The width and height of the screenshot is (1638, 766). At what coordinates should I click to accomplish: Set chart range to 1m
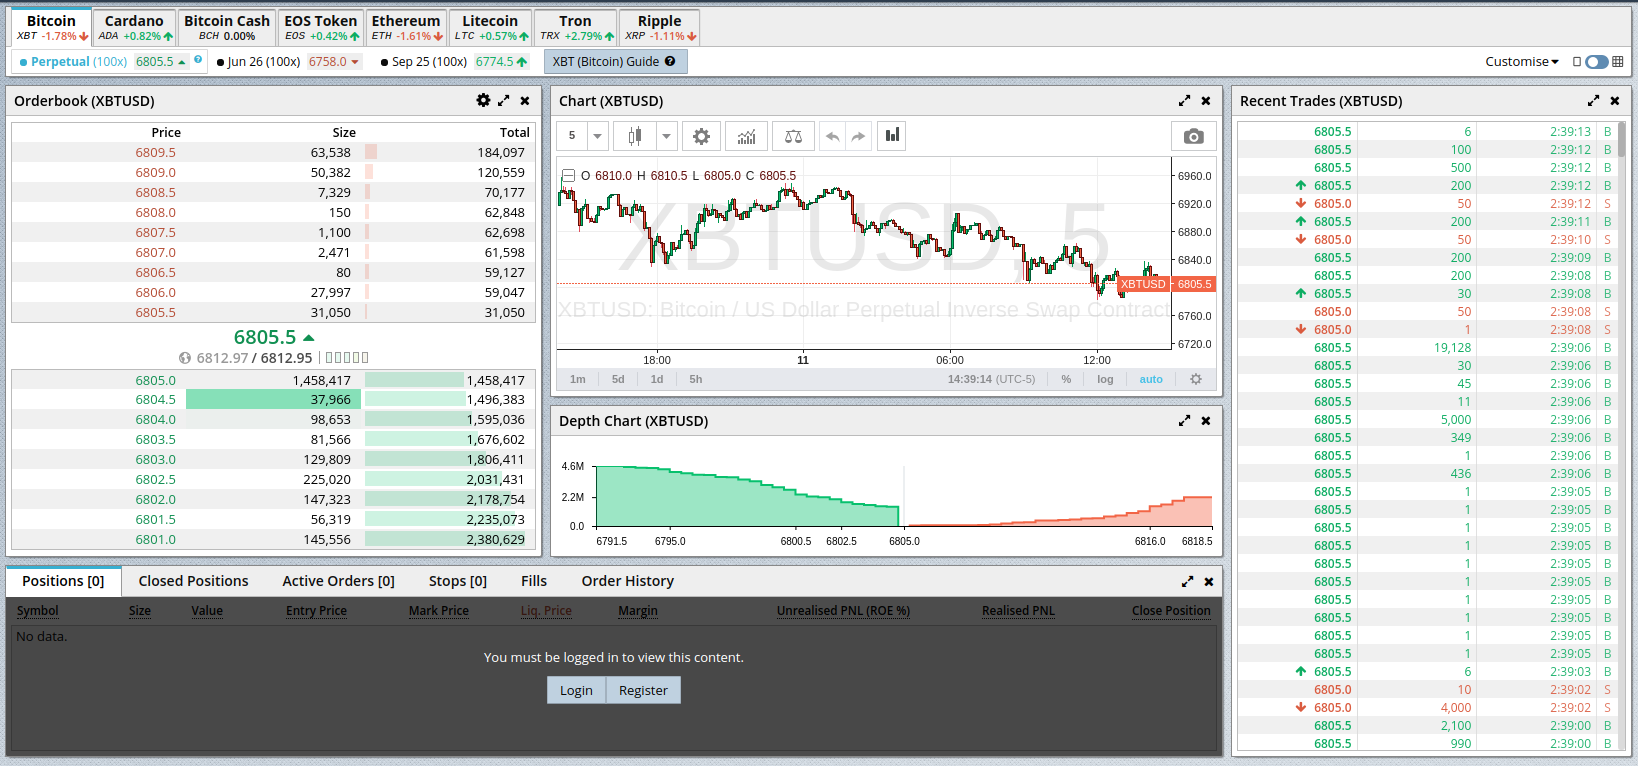tap(578, 379)
